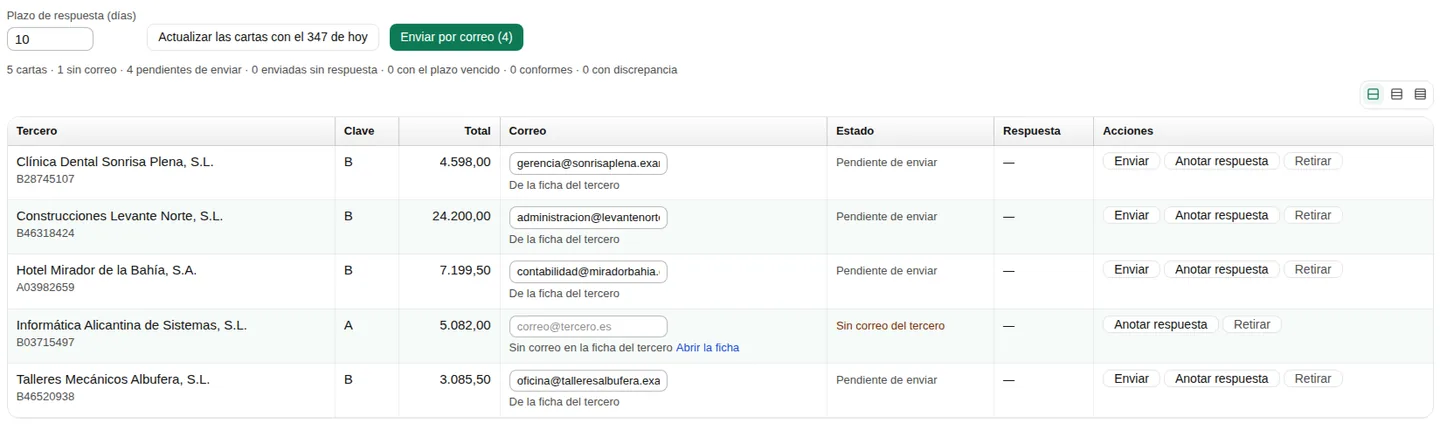The height and width of the screenshot is (424, 1440).
Task: Annotate response for Clínica Dental Sonrisa Plena
Action: [x=1221, y=161]
